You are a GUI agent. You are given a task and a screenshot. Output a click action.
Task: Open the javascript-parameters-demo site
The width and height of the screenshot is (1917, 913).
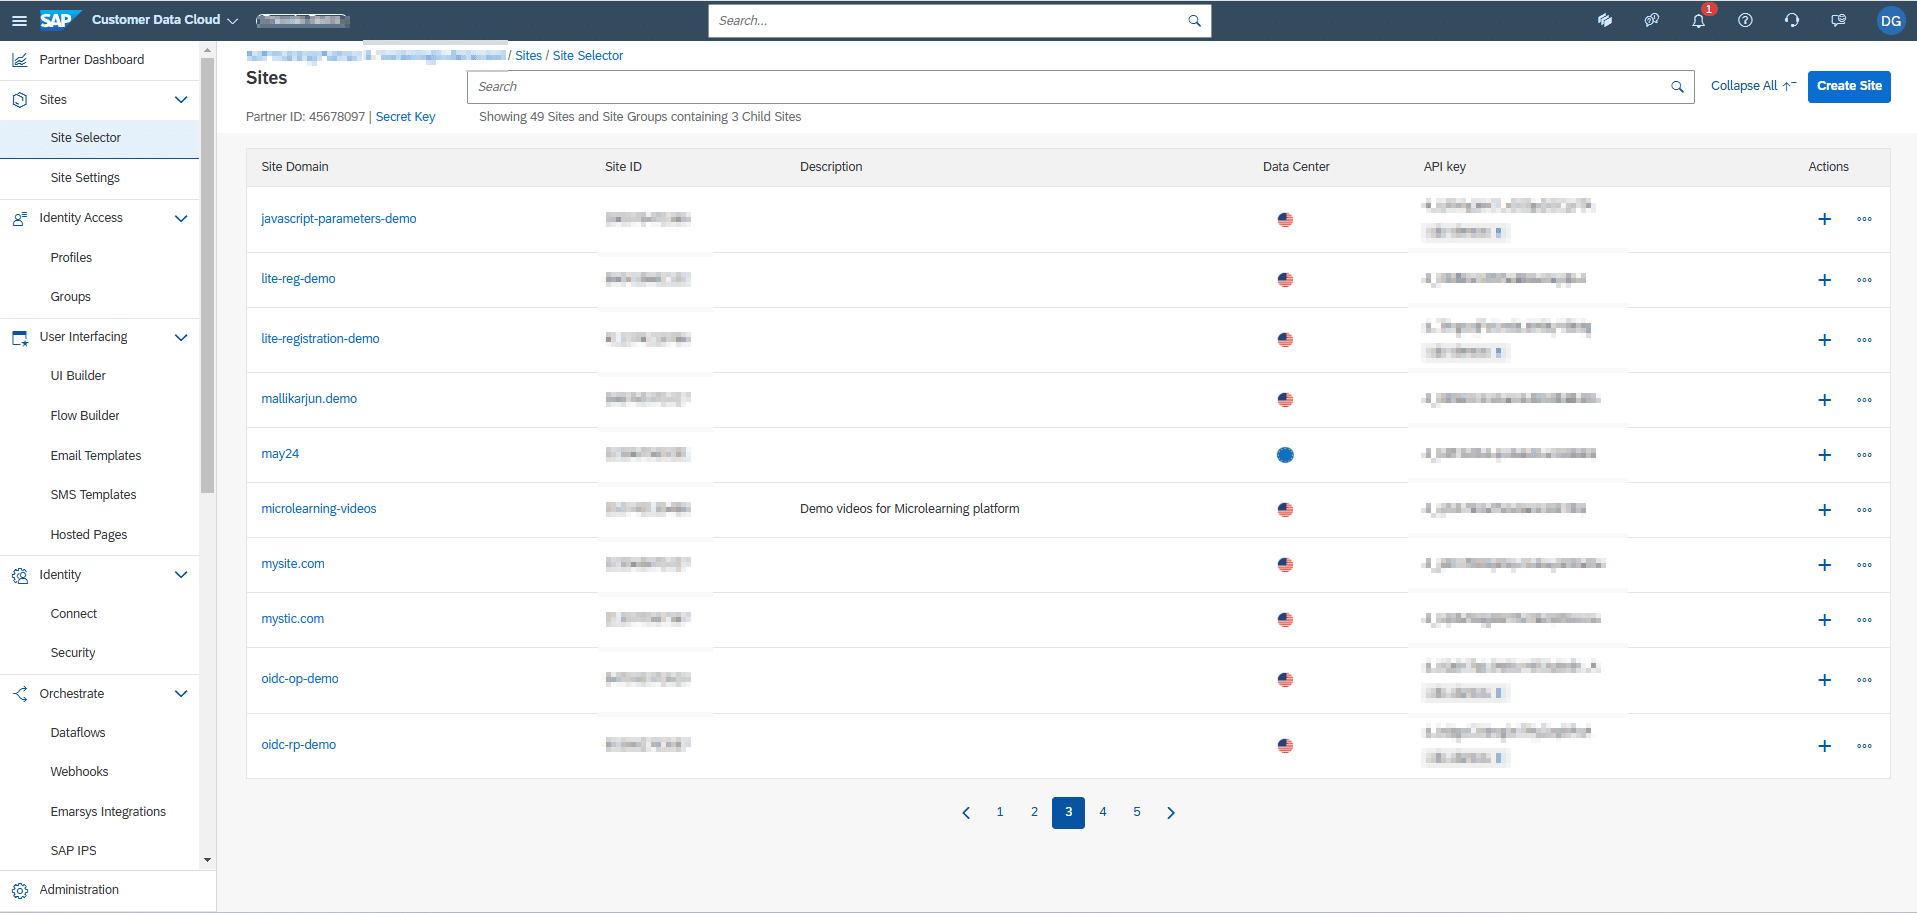click(338, 219)
